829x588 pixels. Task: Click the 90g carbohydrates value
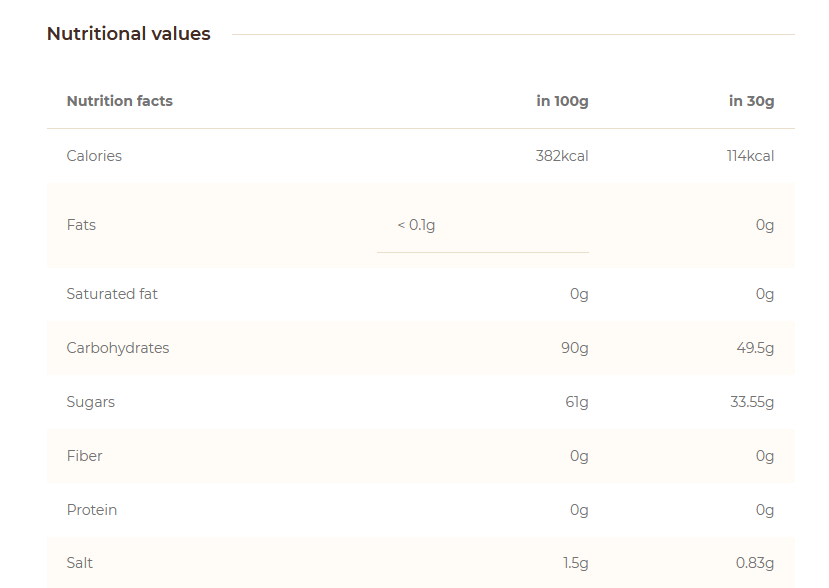point(575,348)
